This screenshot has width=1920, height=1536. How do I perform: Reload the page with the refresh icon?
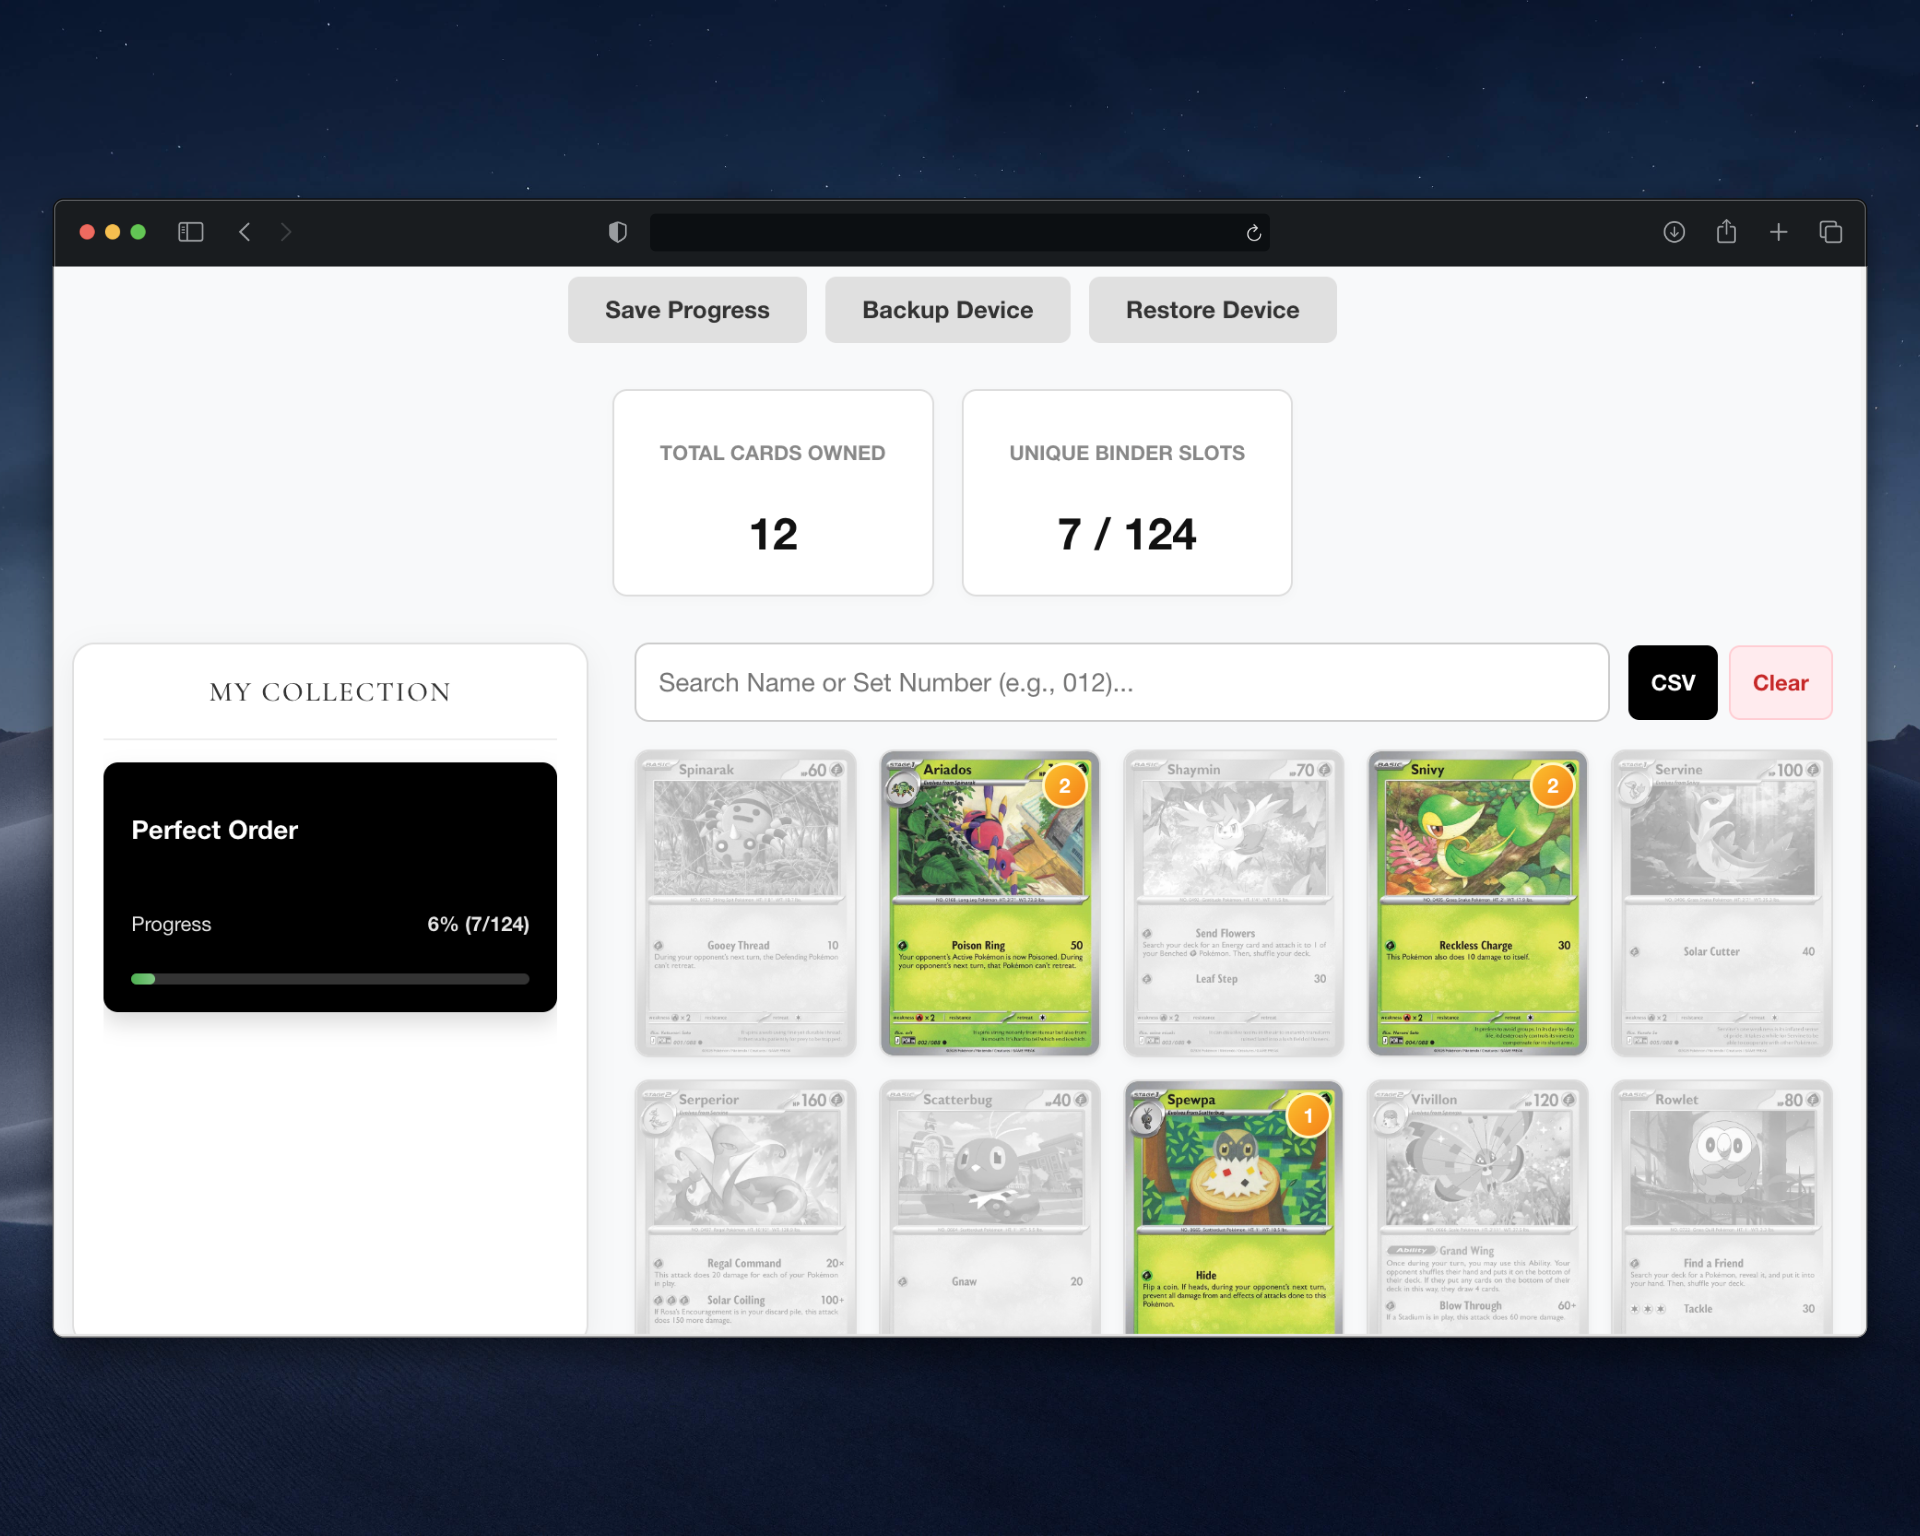tap(1254, 231)
